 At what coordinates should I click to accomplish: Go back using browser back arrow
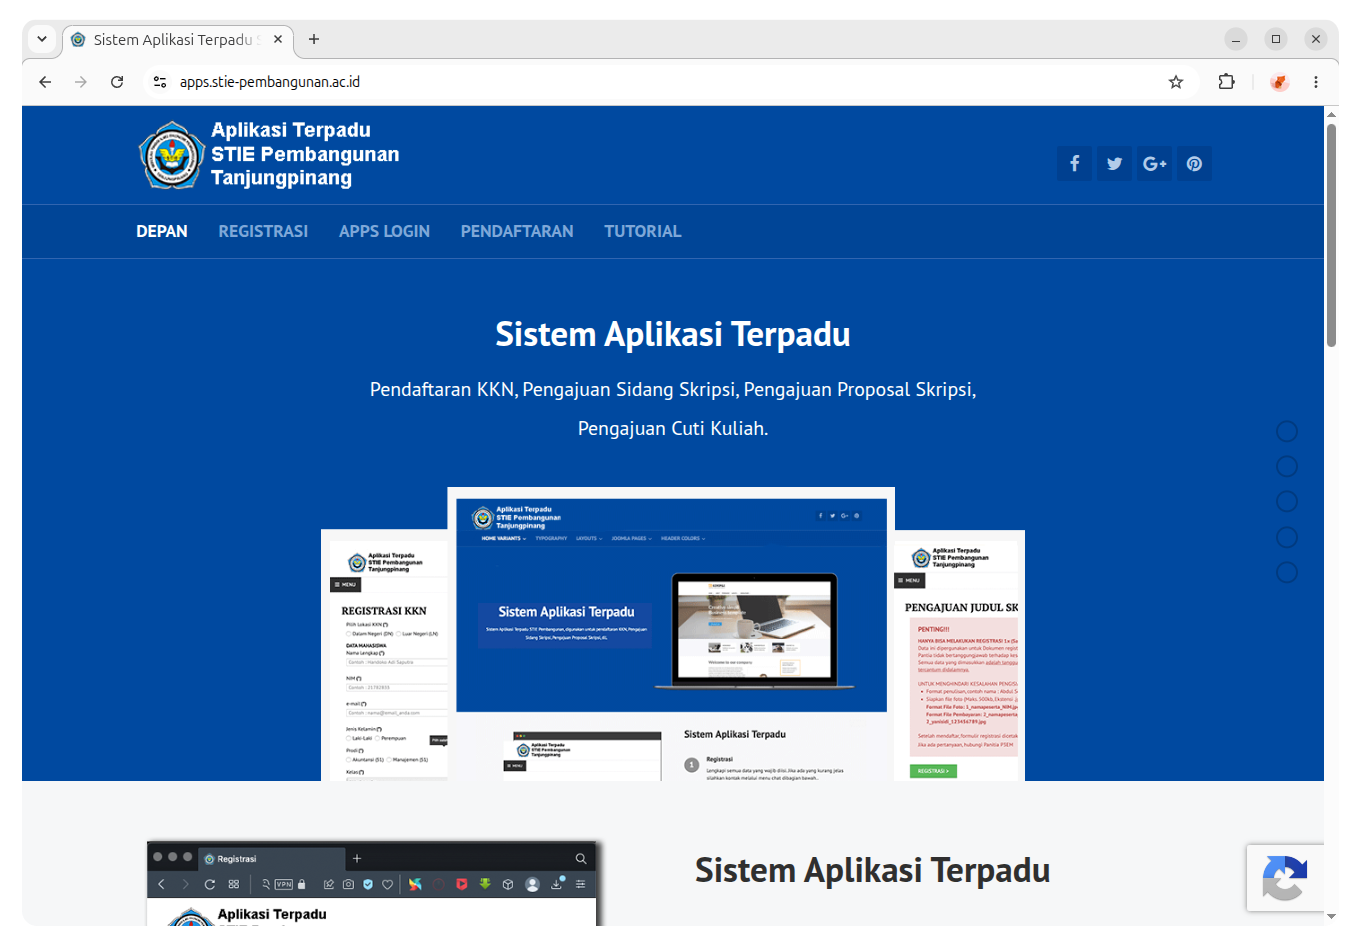tap(45, 82)
